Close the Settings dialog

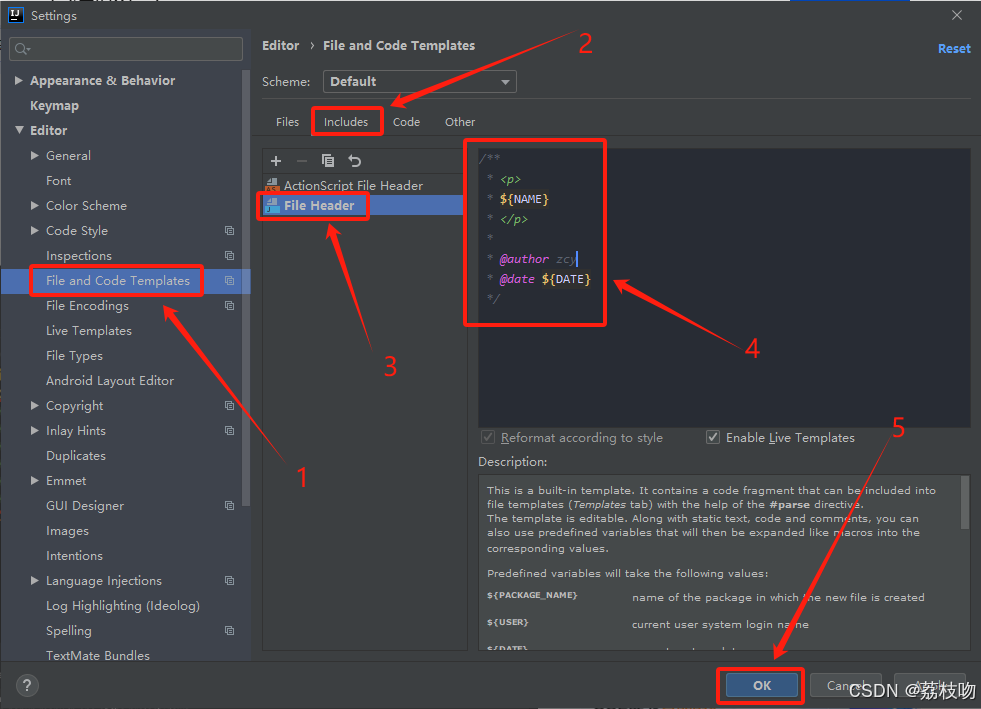click(957, 15)
